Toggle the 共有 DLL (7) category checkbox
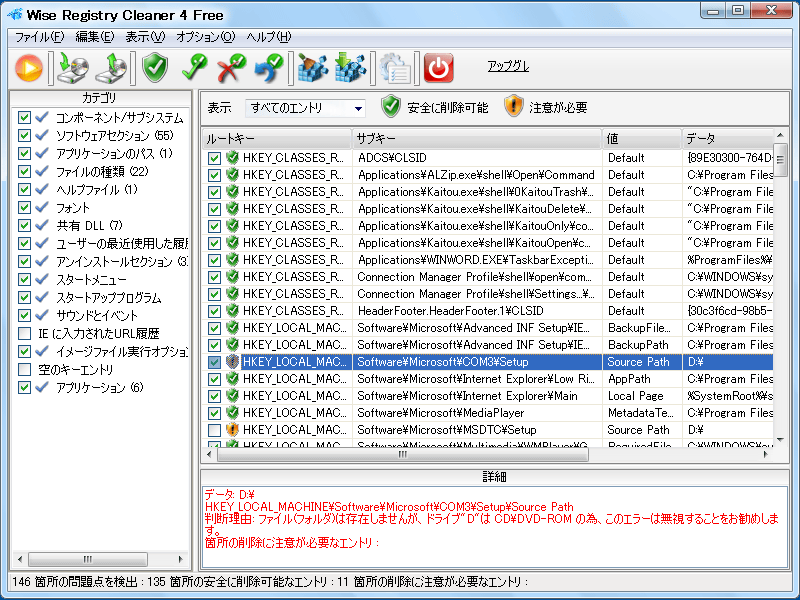This screenshot has width=800, height=600. (24, 225)
